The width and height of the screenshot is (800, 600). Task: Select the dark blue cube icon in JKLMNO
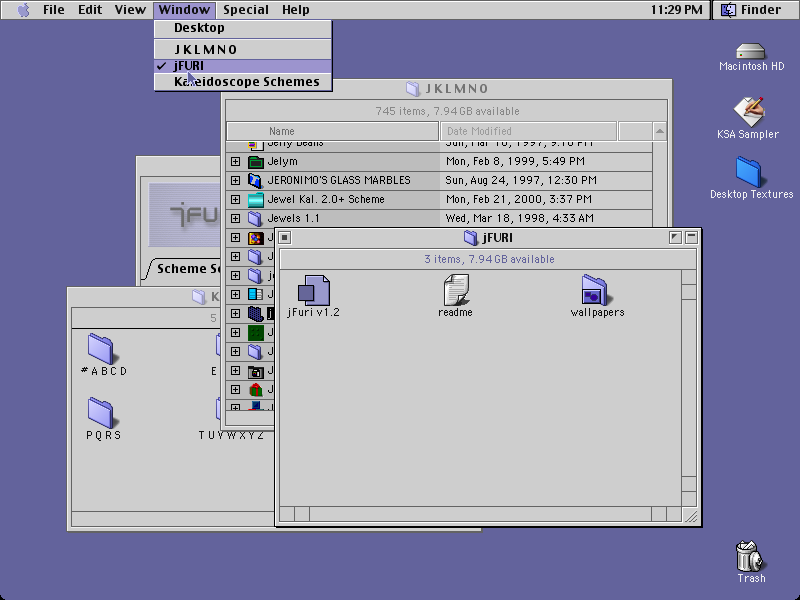point(256,313)
